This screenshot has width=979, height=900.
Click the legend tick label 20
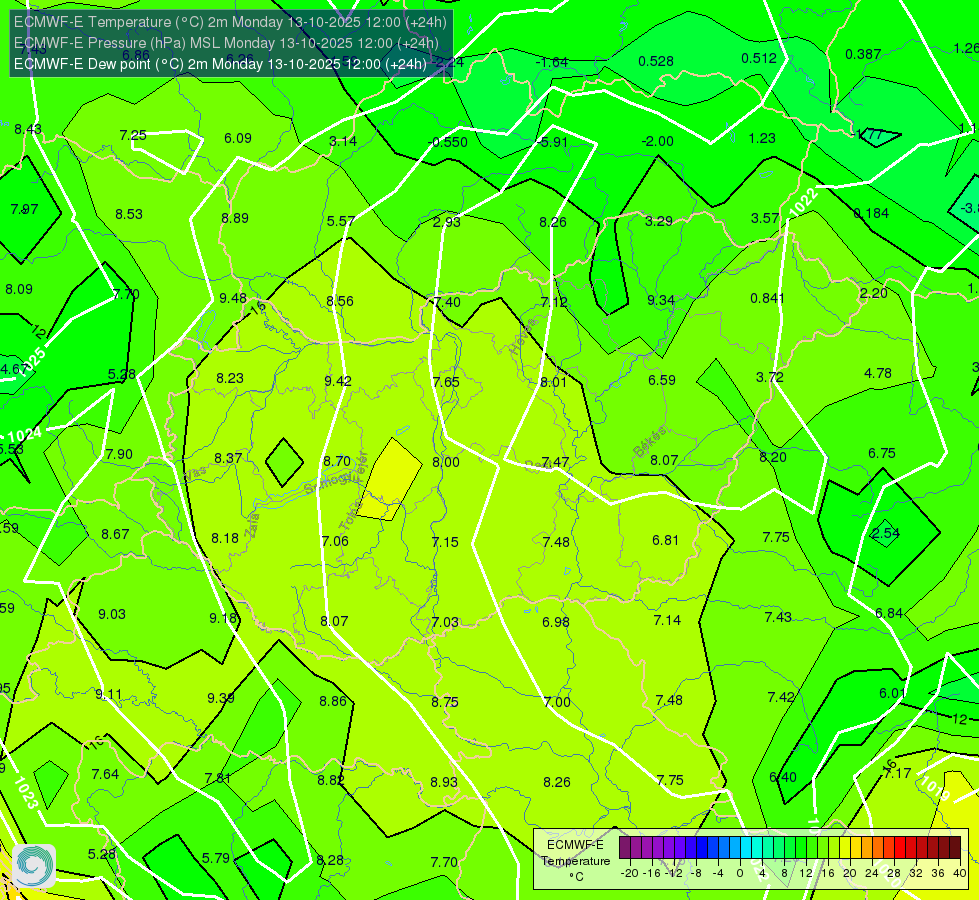pyautogui.click(x=850, y=873)
